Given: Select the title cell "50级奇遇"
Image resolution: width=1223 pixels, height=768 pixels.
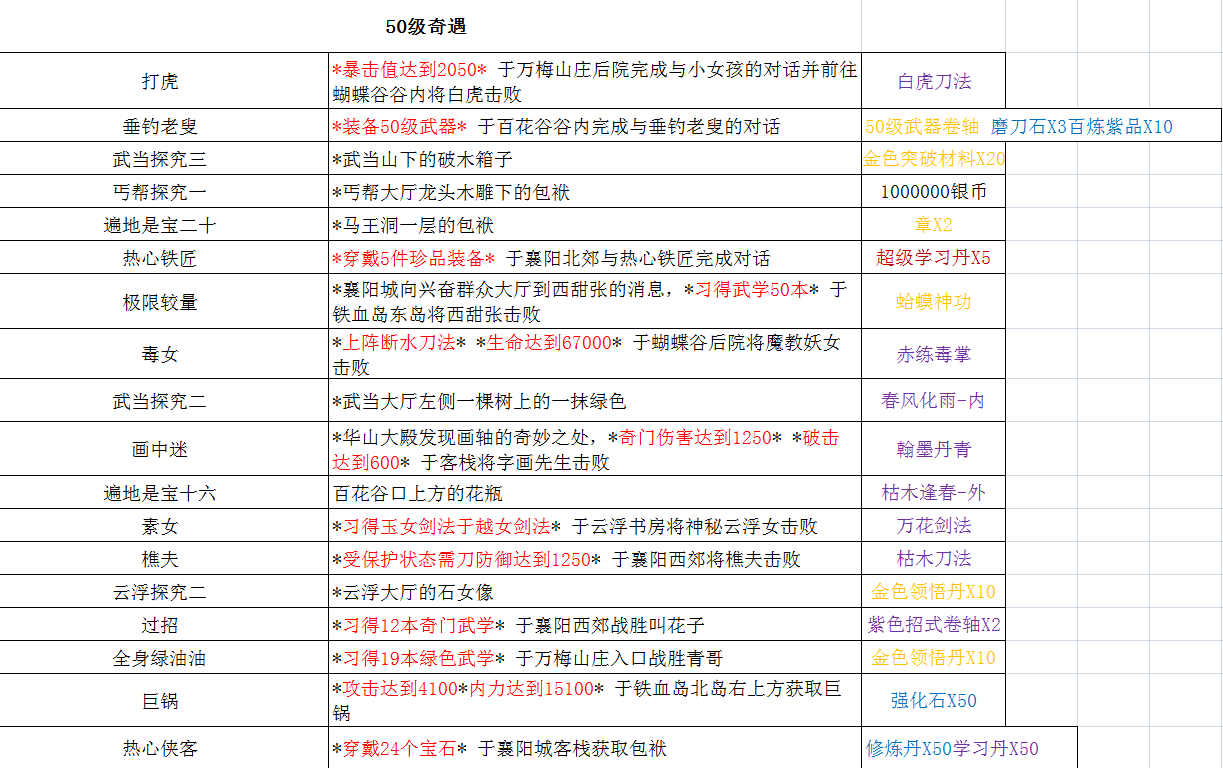Looking at the screenshot, I should pyautogui.click(x=426, y=26).
